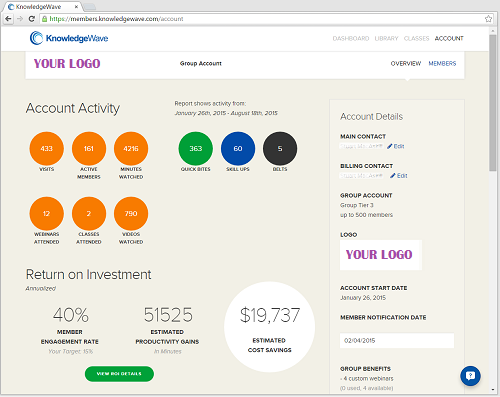Open Classes in top navigation
Viewport: 500px width, 397px height.
coord(416,38)
